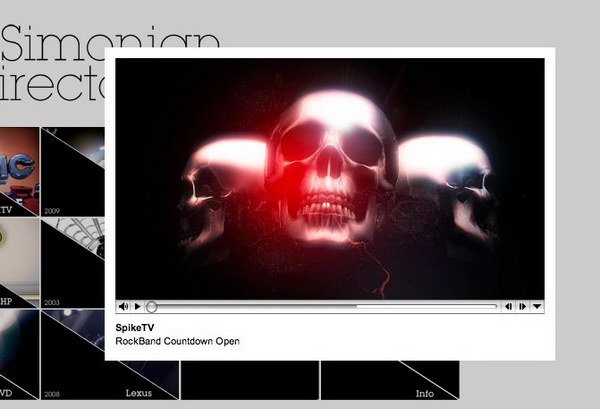Click the RockBand Countdown Open caption

pos(178,341)
